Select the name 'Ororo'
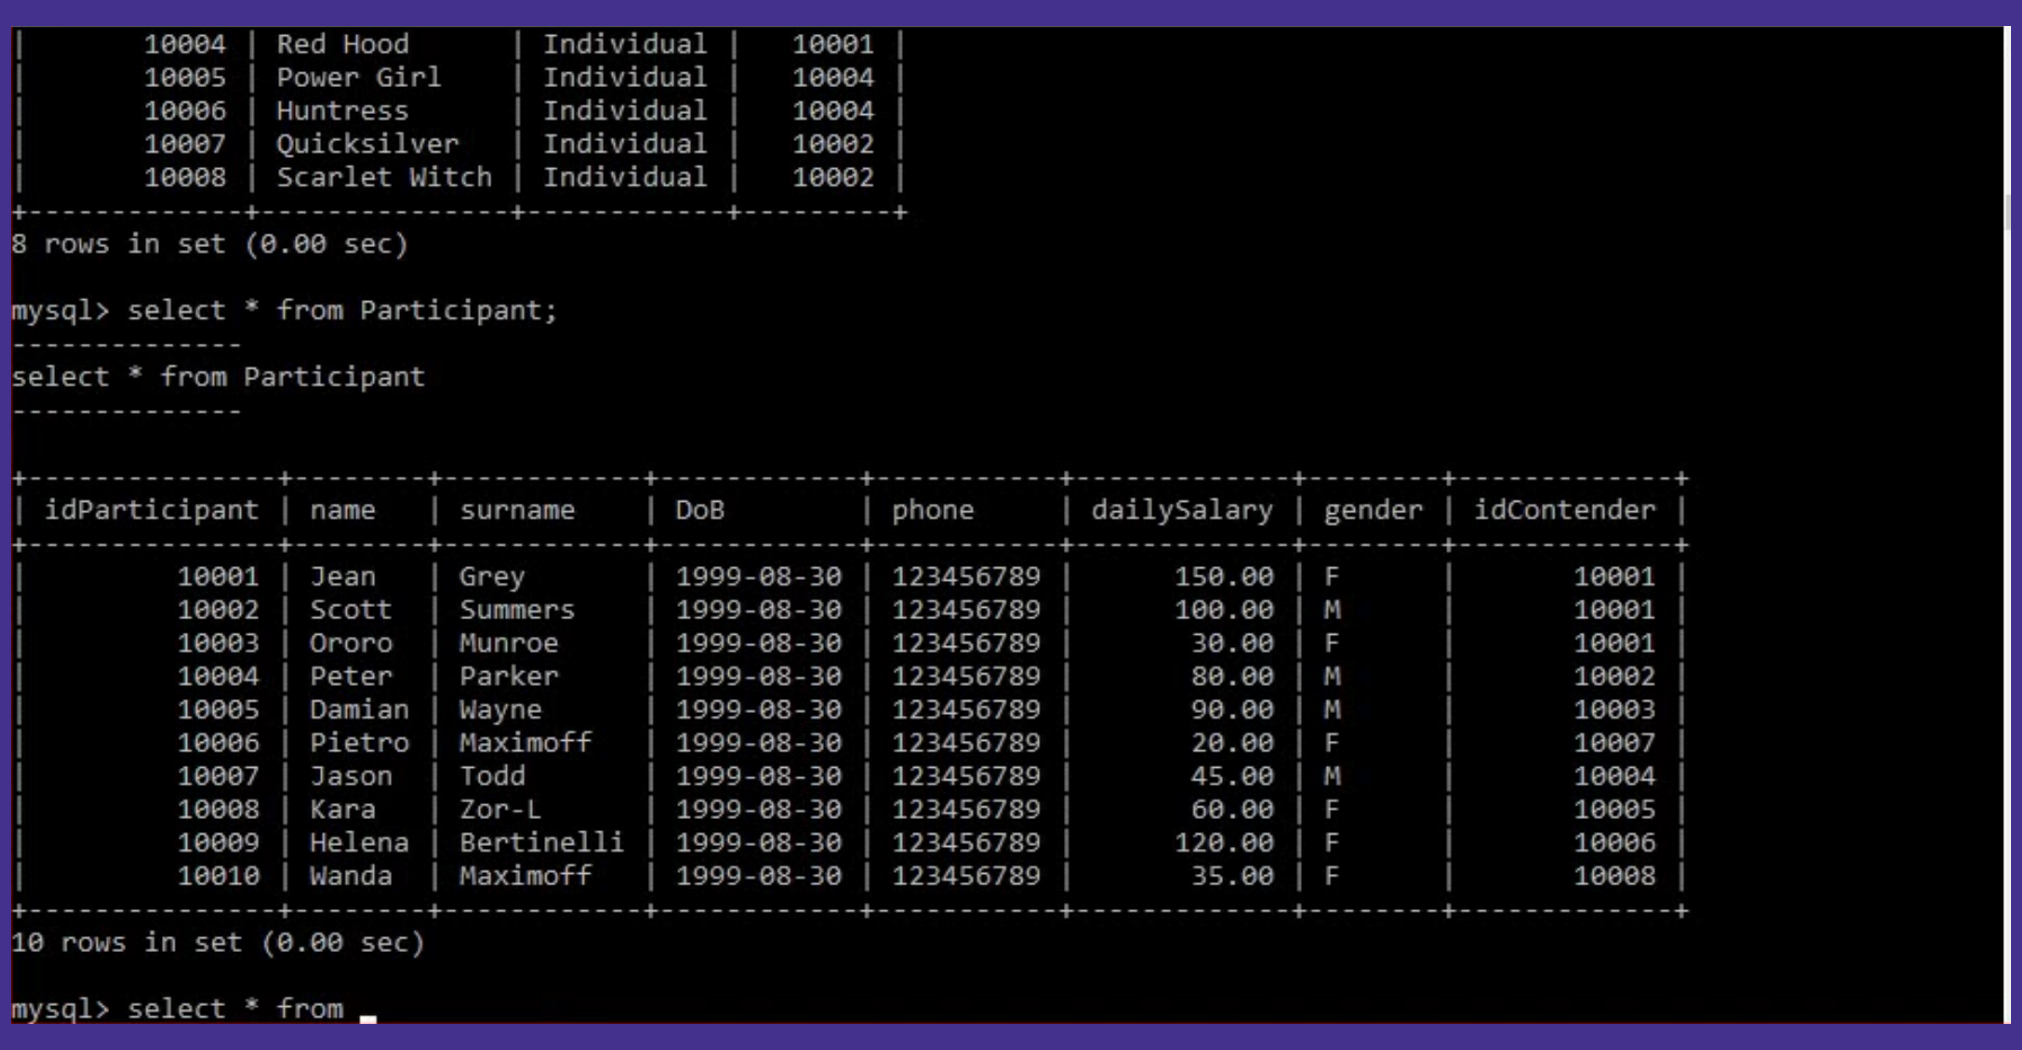 [351, 642]
